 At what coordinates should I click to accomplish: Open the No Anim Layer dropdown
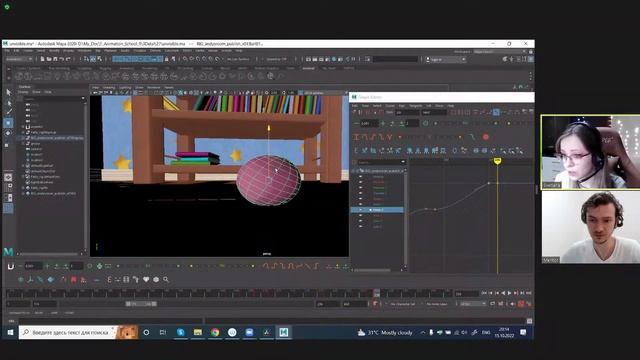coord(438,304)
